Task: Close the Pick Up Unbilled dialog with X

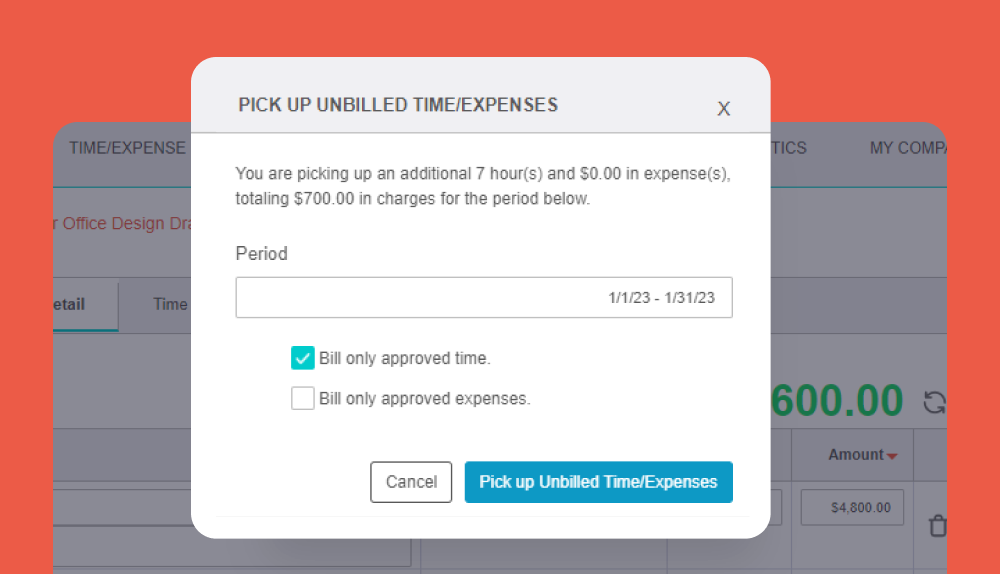Action: (723, 108)
